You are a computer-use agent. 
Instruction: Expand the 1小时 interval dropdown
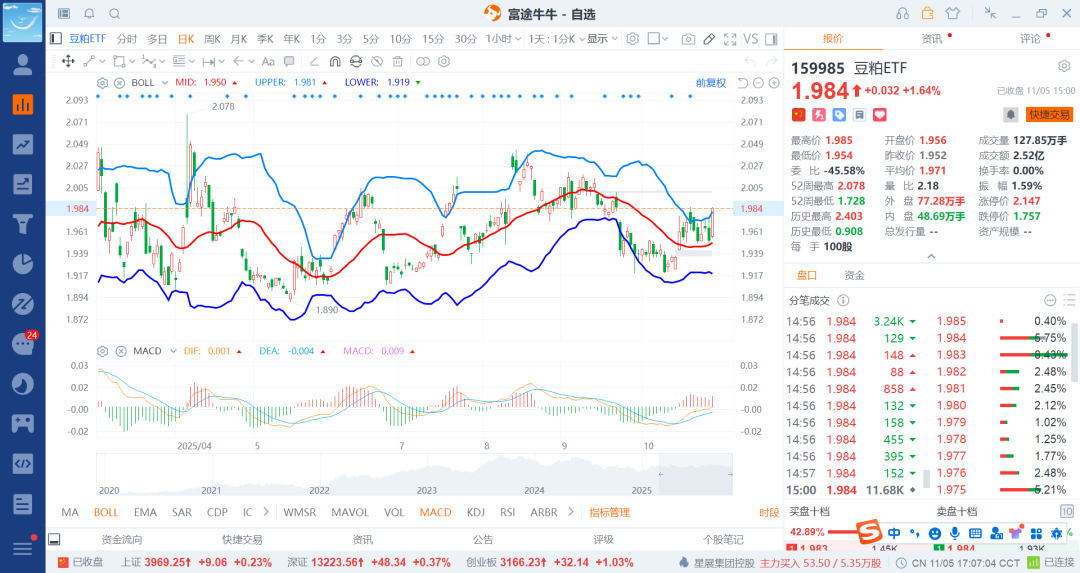(504, 39)
